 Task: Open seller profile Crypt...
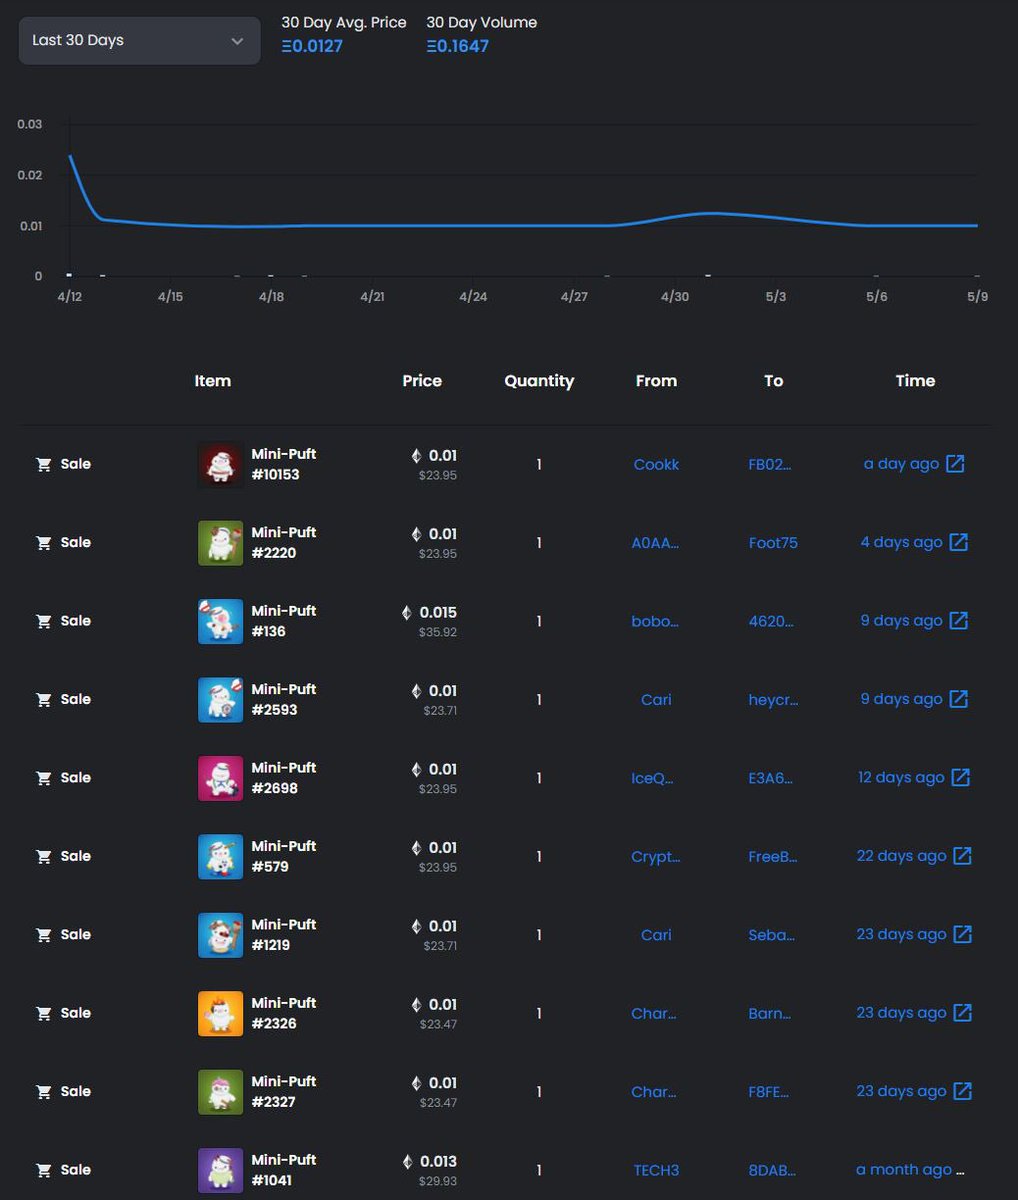coord(656,857)
